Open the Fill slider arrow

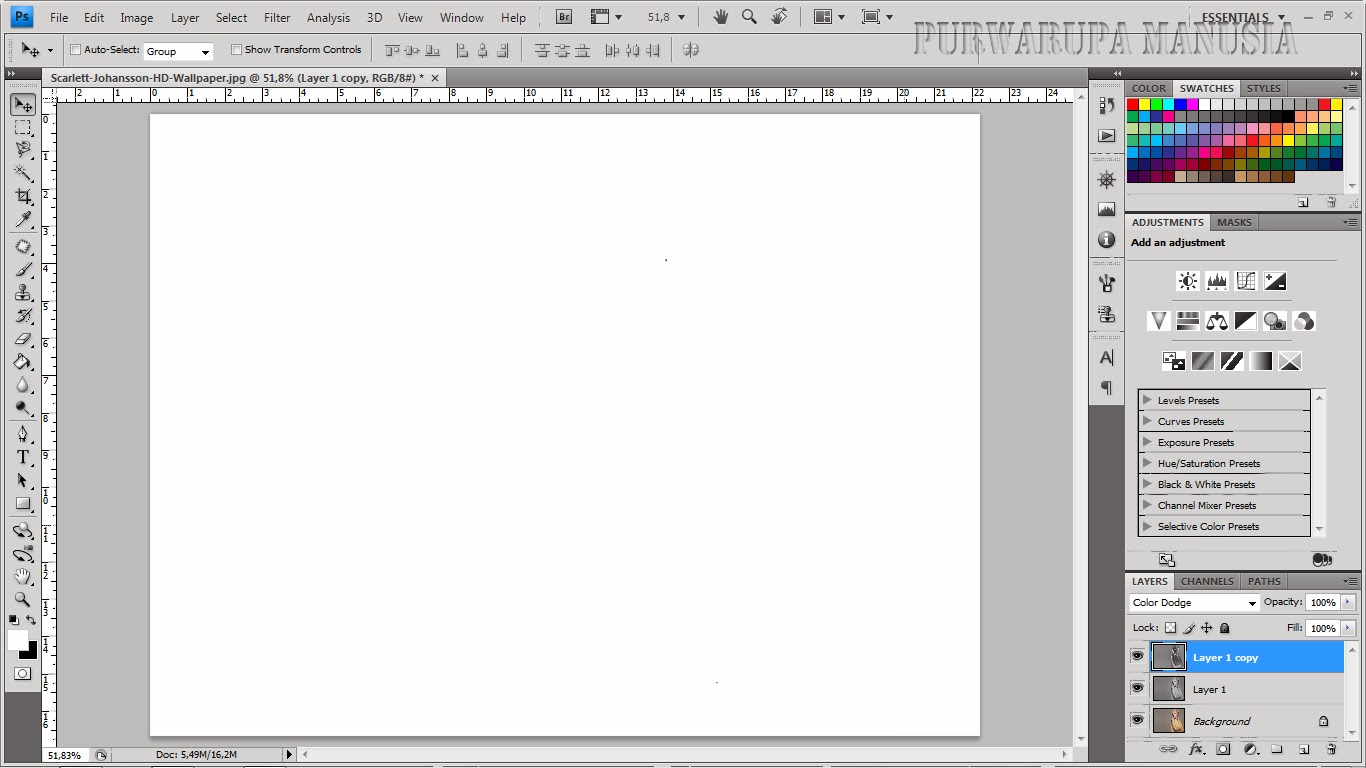coord(1348,628)
